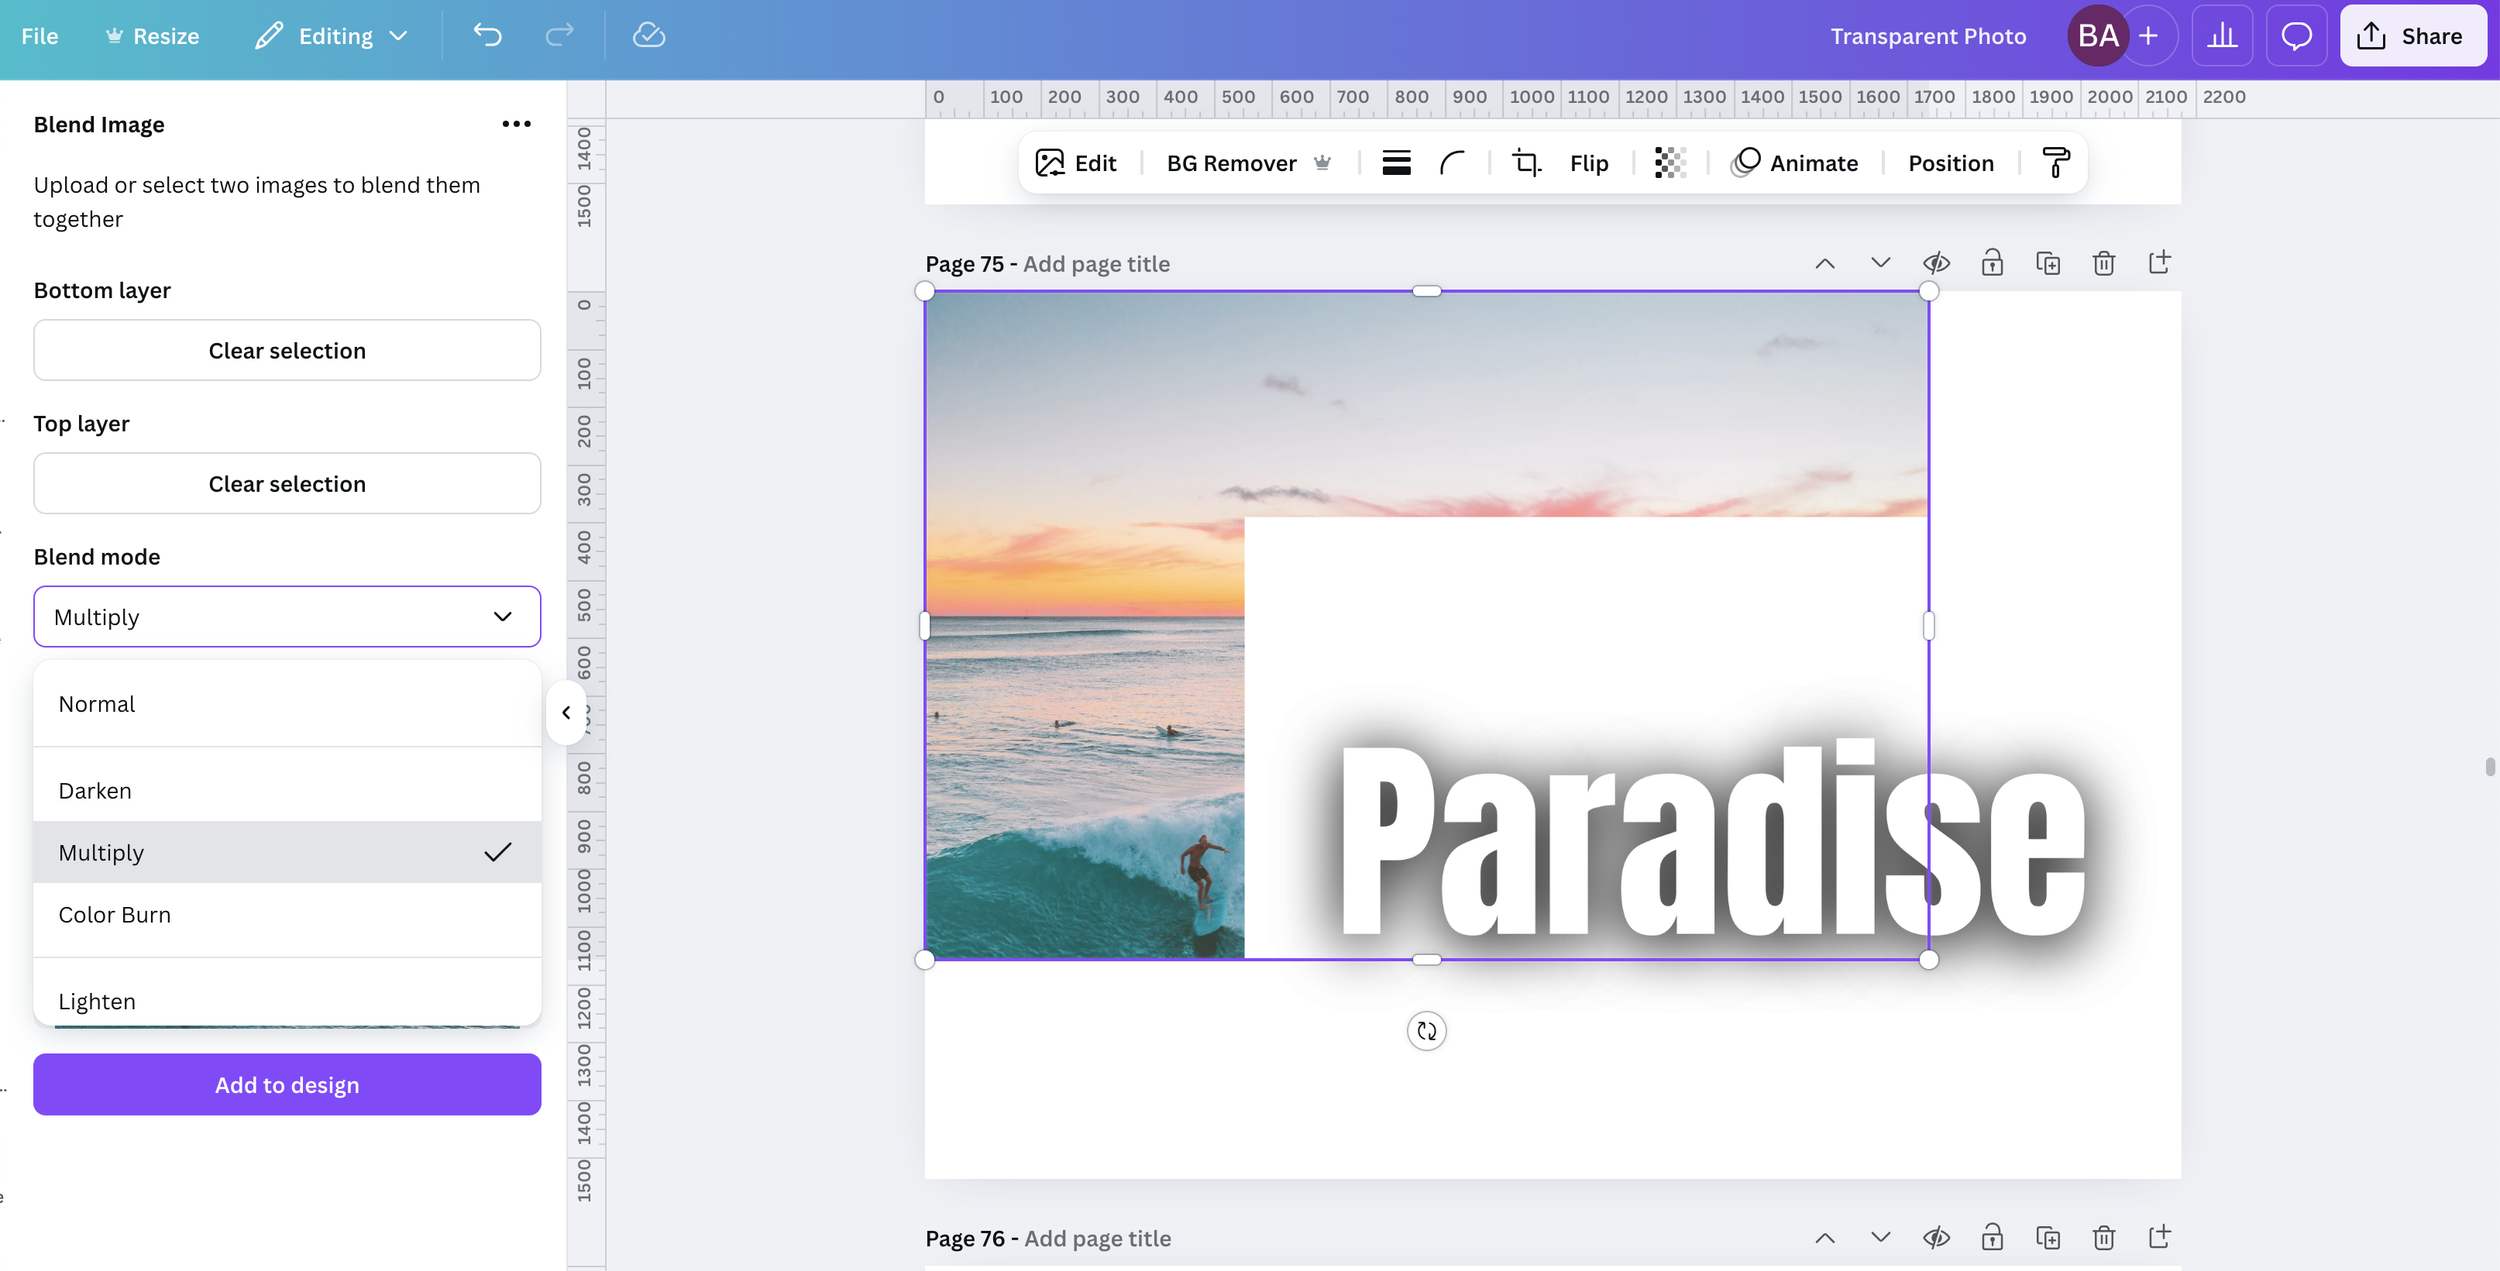This screenshot has height=1271, width=2500.
Task: Click the undo arrow icon
Action: 487,36
